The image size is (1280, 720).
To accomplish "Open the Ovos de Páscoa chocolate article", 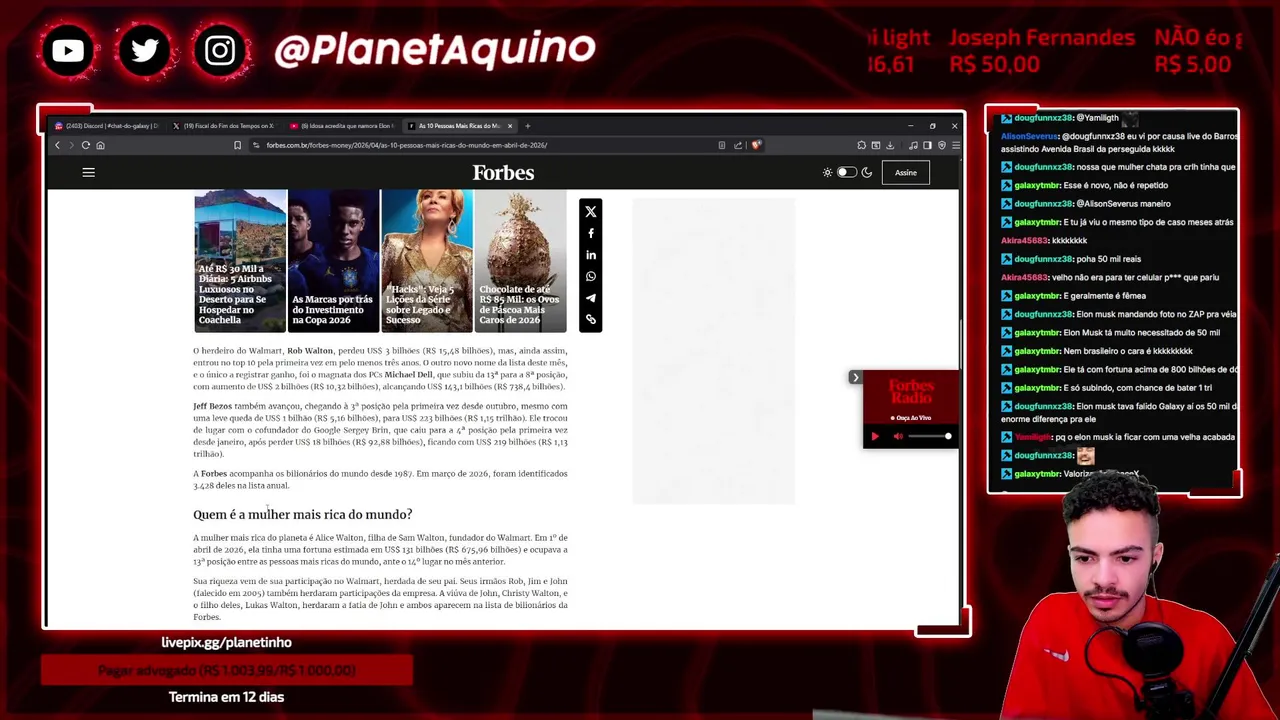I will 520,261.
